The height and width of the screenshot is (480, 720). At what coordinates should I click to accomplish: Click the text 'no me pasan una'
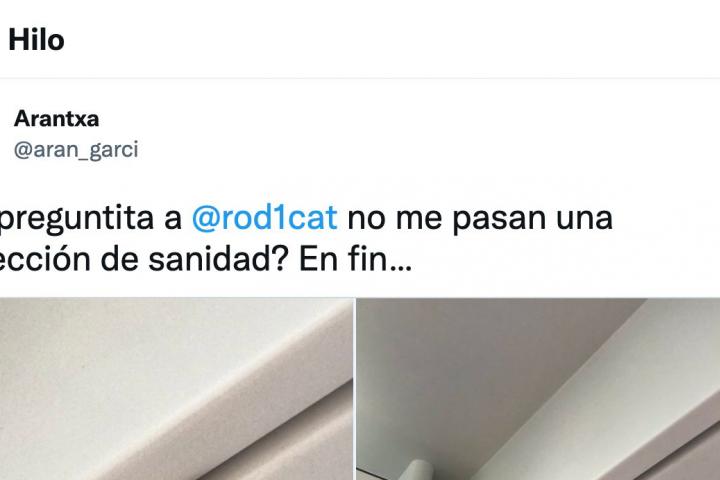point(480,218)
